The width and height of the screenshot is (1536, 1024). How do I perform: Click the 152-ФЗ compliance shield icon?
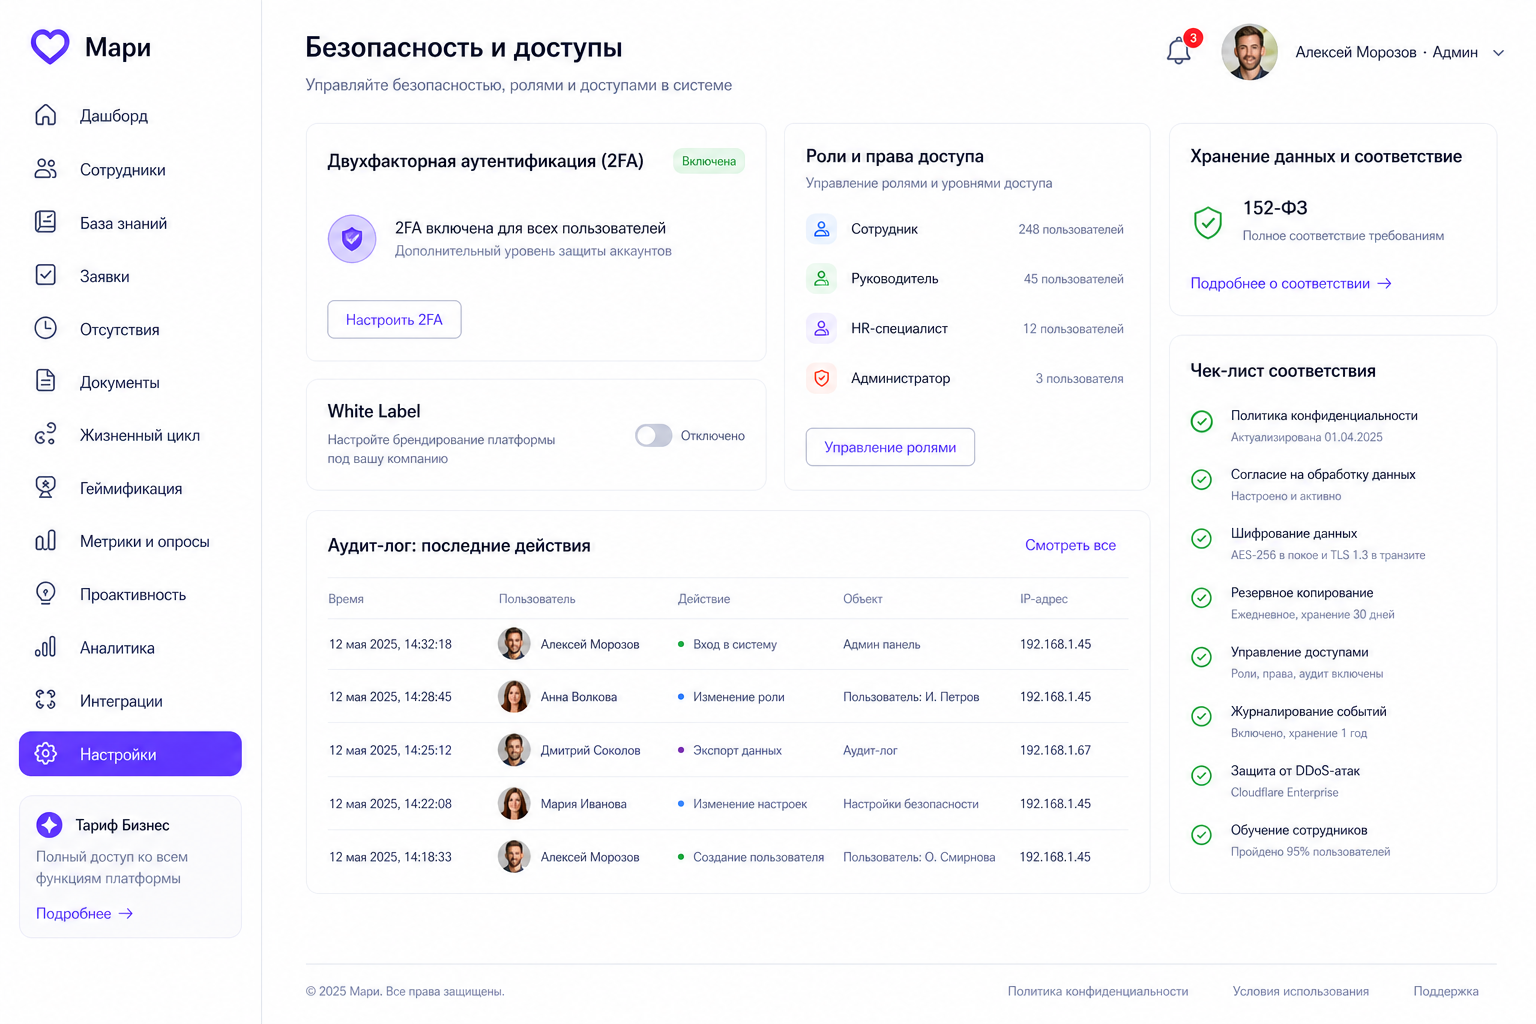pyautogui.click(x=1208, y=221)
